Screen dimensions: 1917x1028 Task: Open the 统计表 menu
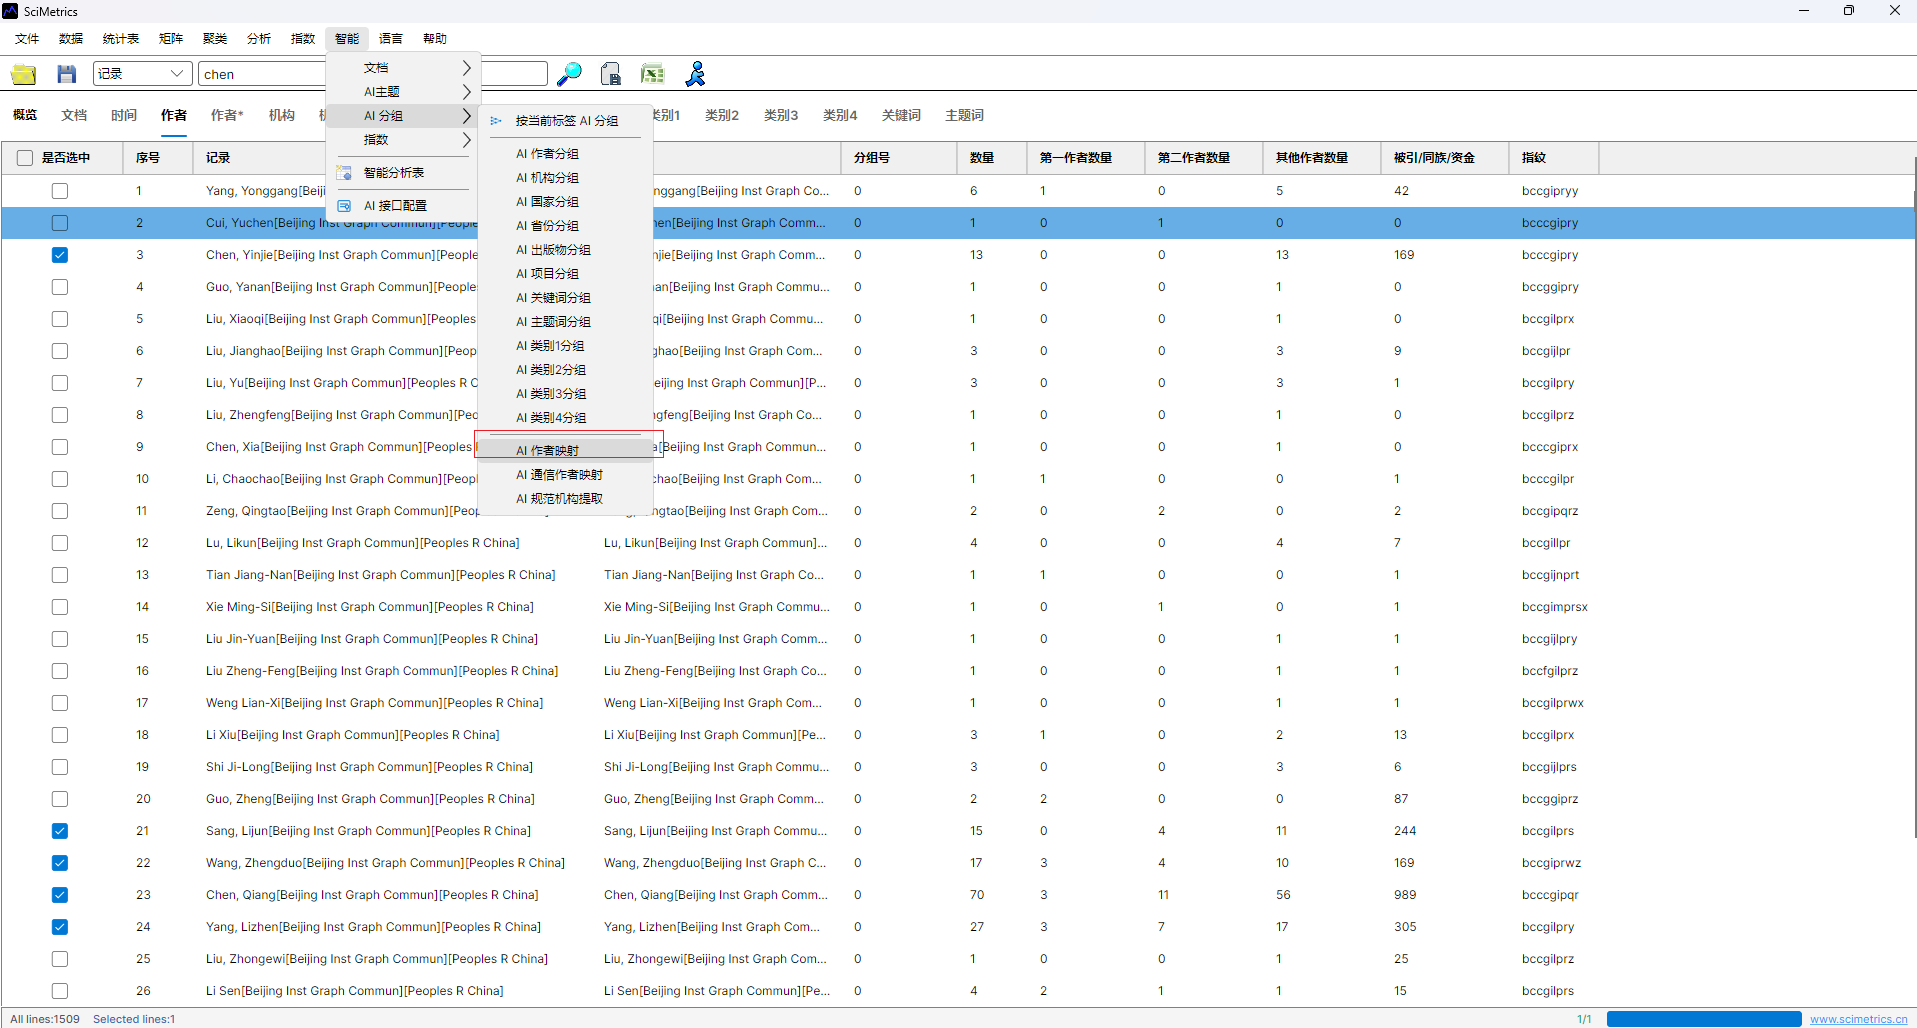tap(121, 39)
